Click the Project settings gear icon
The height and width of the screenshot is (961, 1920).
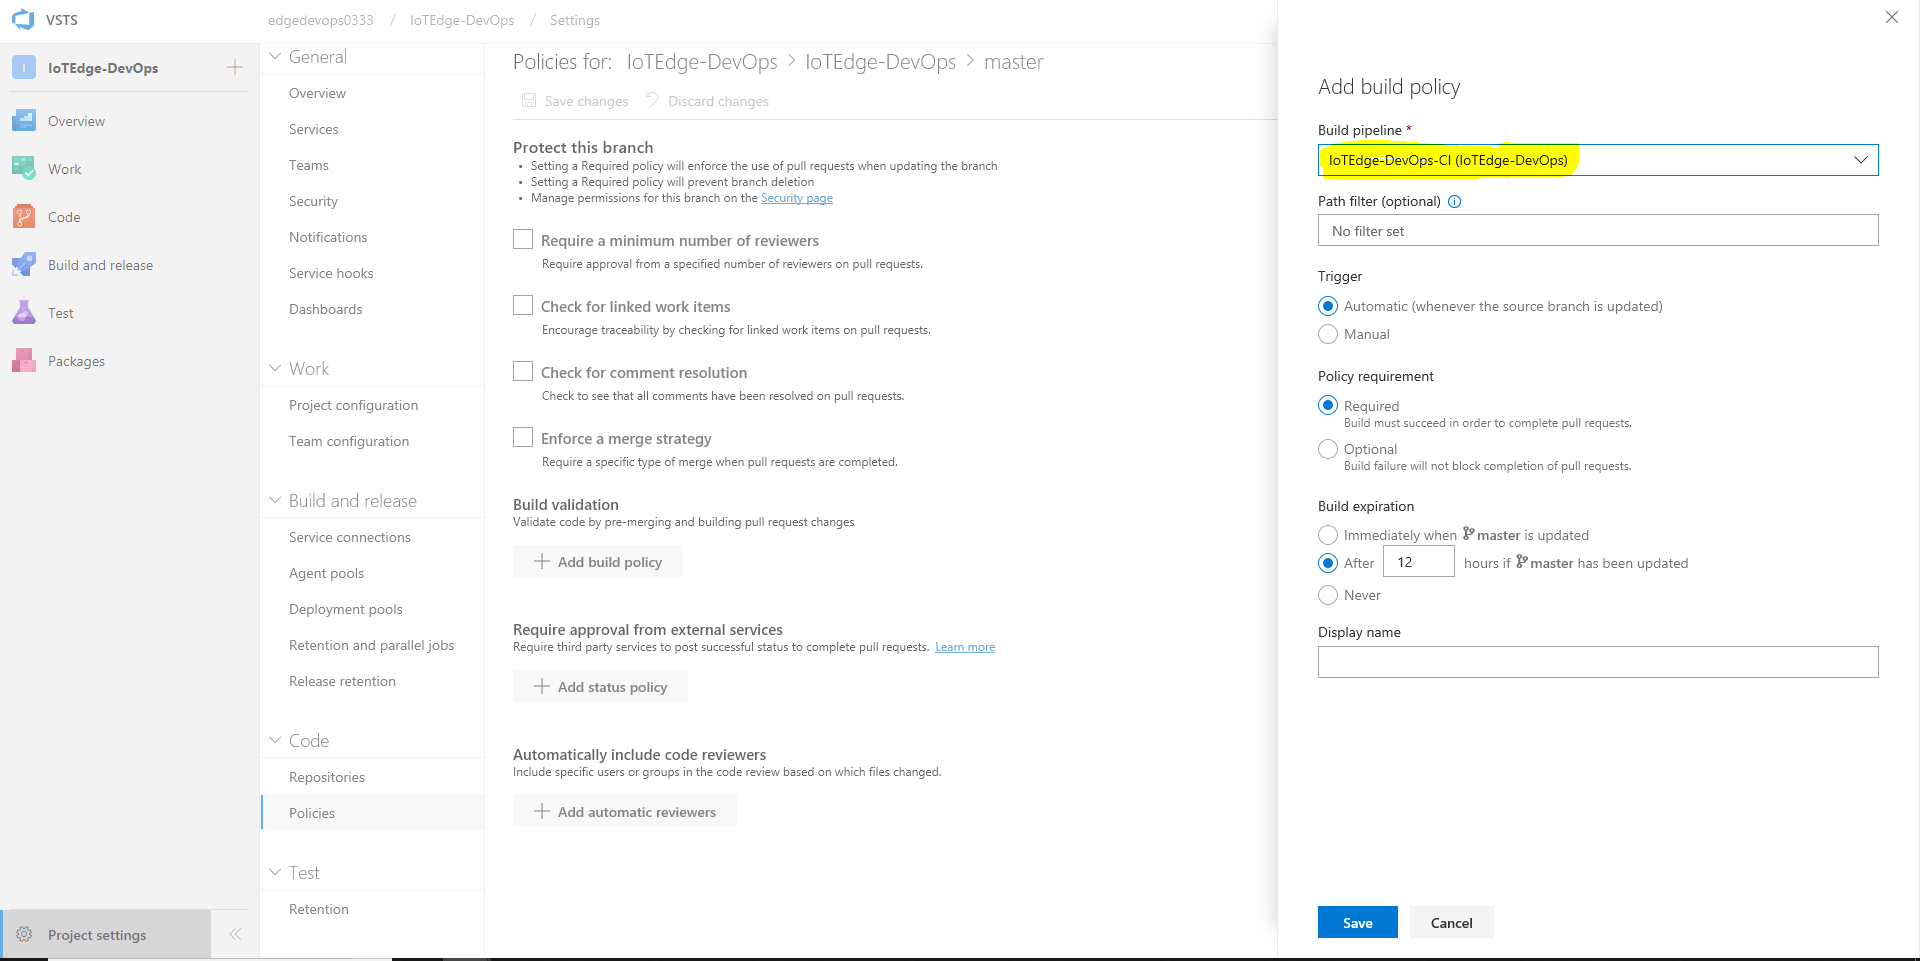pyautogui.click(x=24, y=934)
